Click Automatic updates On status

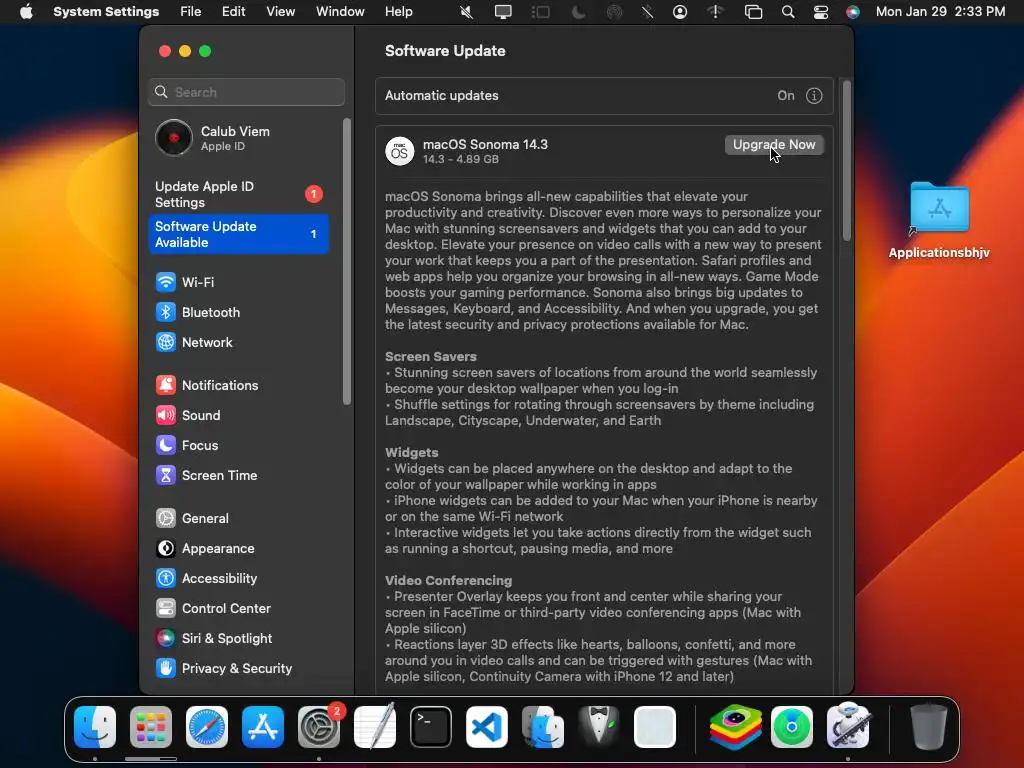(786, 96)
